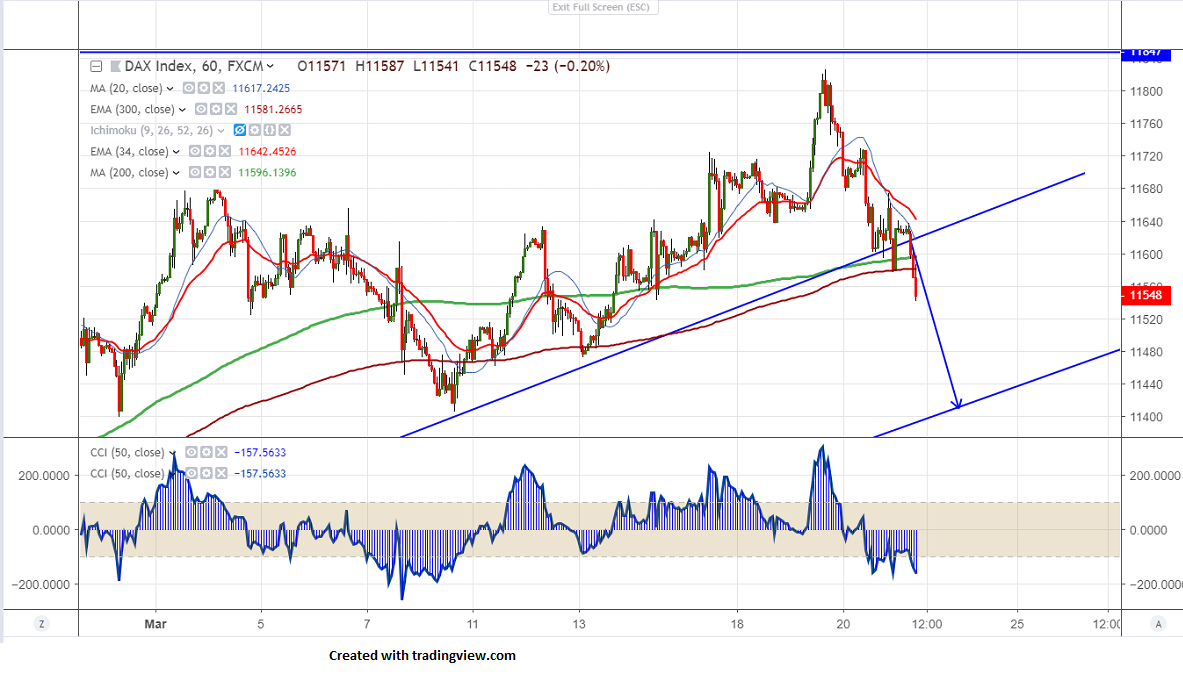Open settings for MA (200, close)

tap(210, 173)
